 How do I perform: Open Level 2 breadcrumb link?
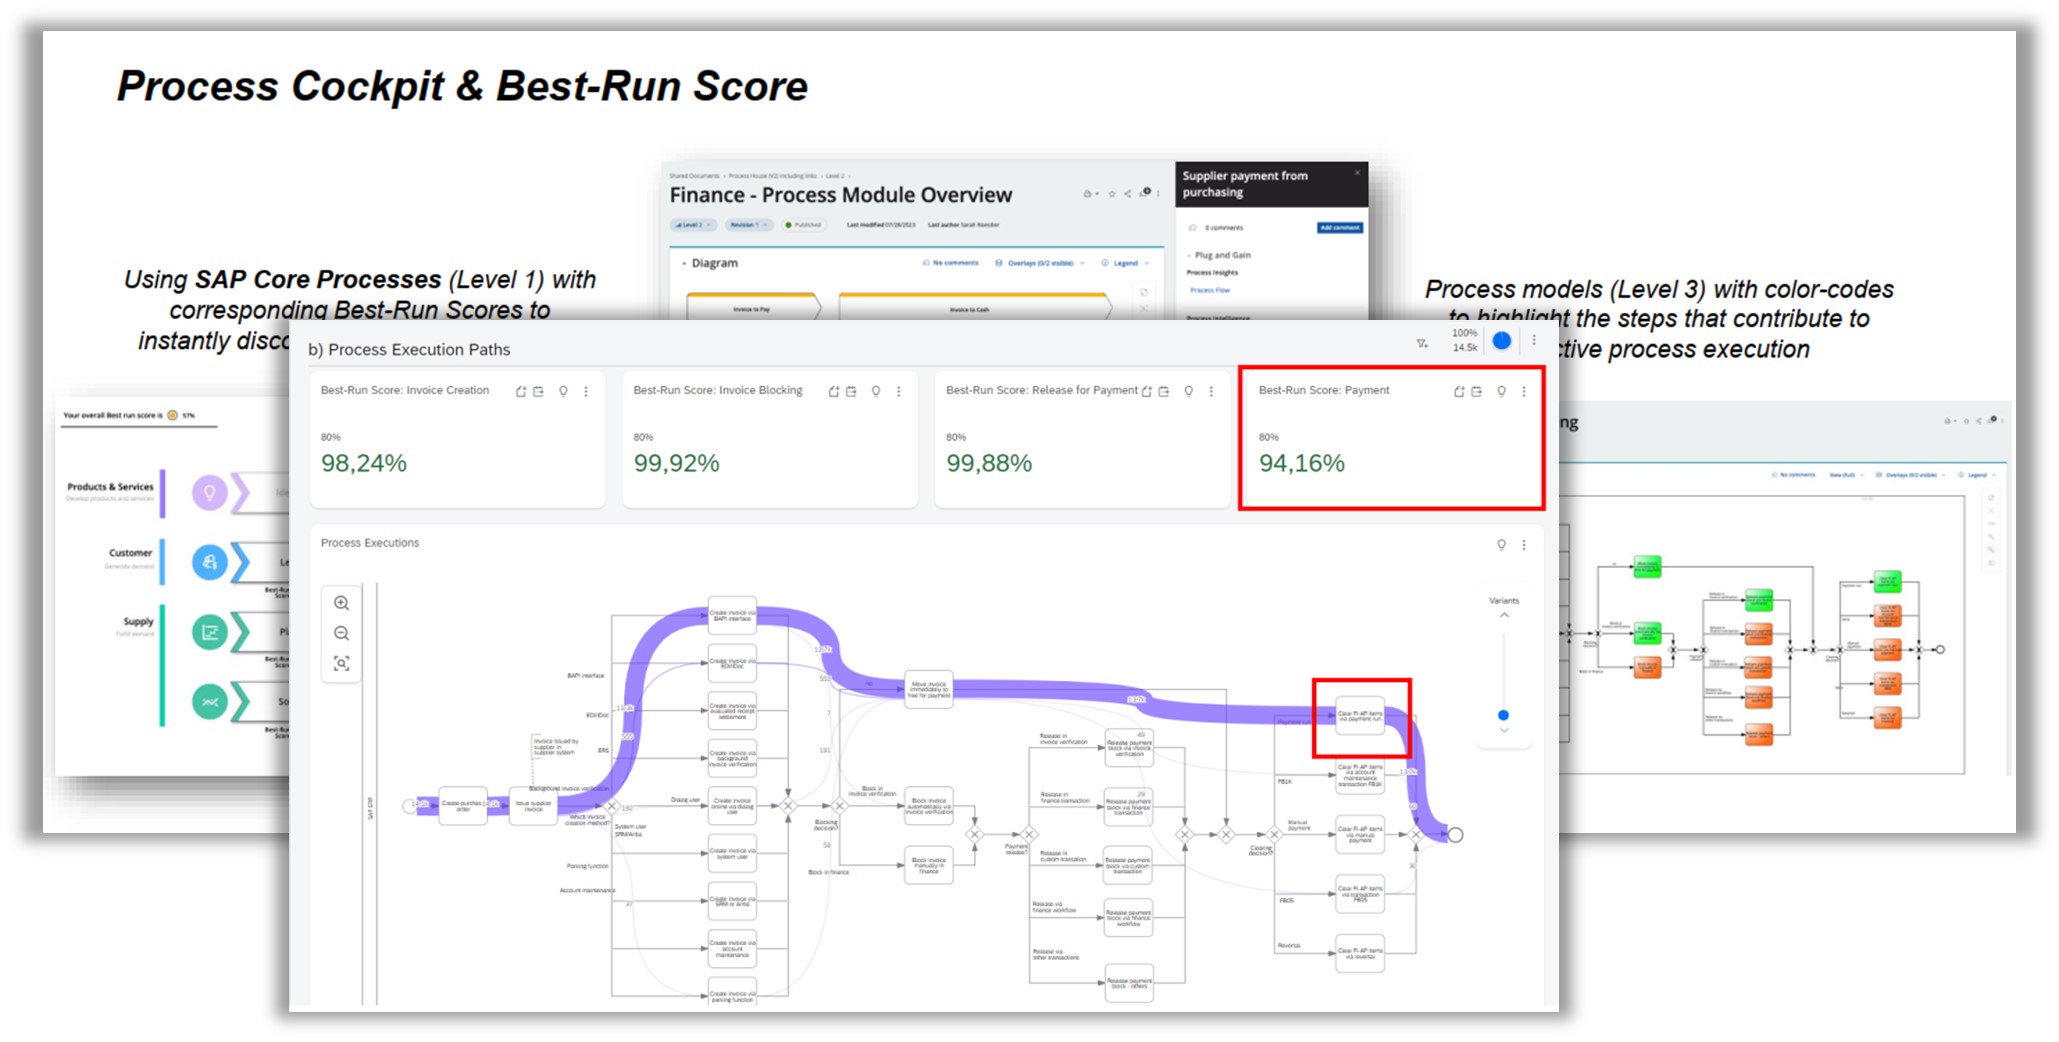pyautogui.click(x=834, y=175)
